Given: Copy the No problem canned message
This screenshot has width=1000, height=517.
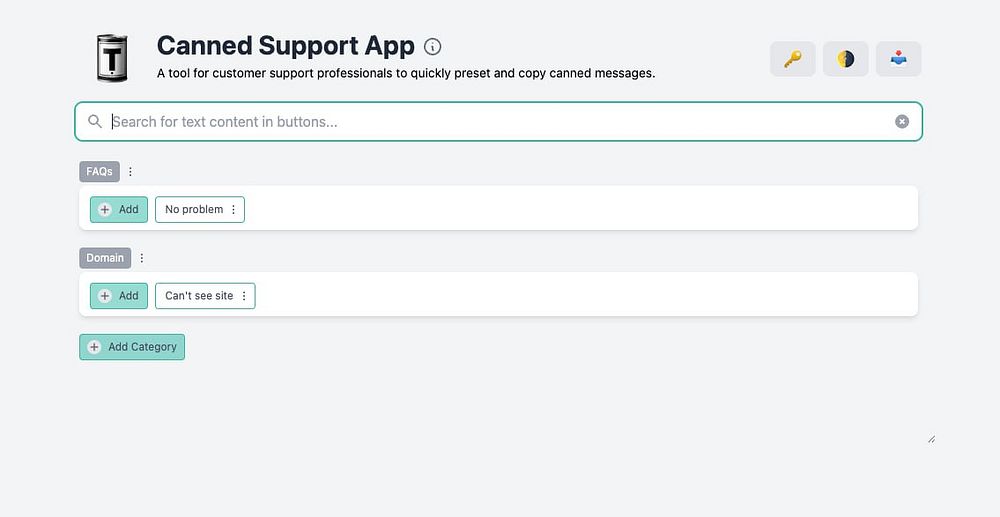Looking at the screenshot, I should 193,210.
